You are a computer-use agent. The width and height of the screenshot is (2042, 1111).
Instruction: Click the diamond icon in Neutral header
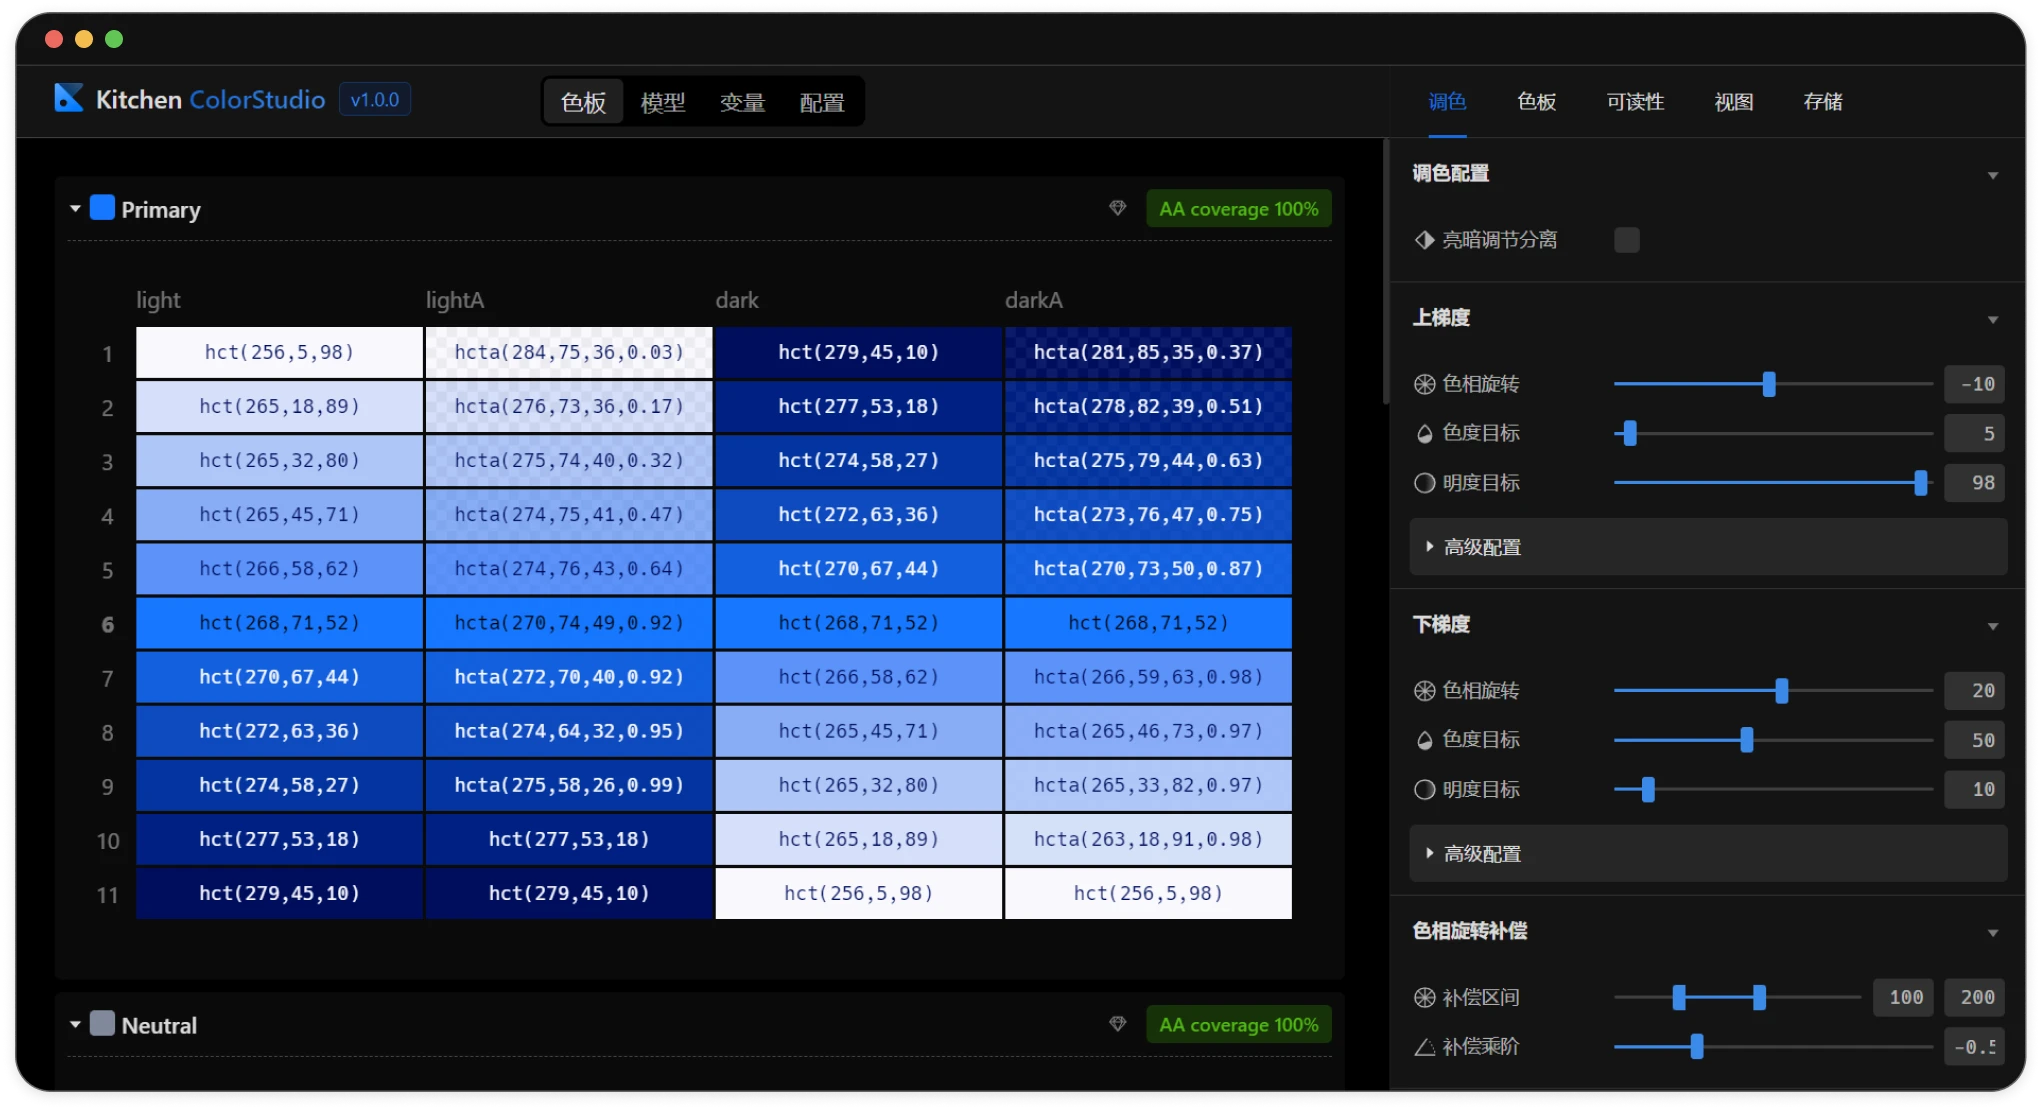[1117, 1024]
